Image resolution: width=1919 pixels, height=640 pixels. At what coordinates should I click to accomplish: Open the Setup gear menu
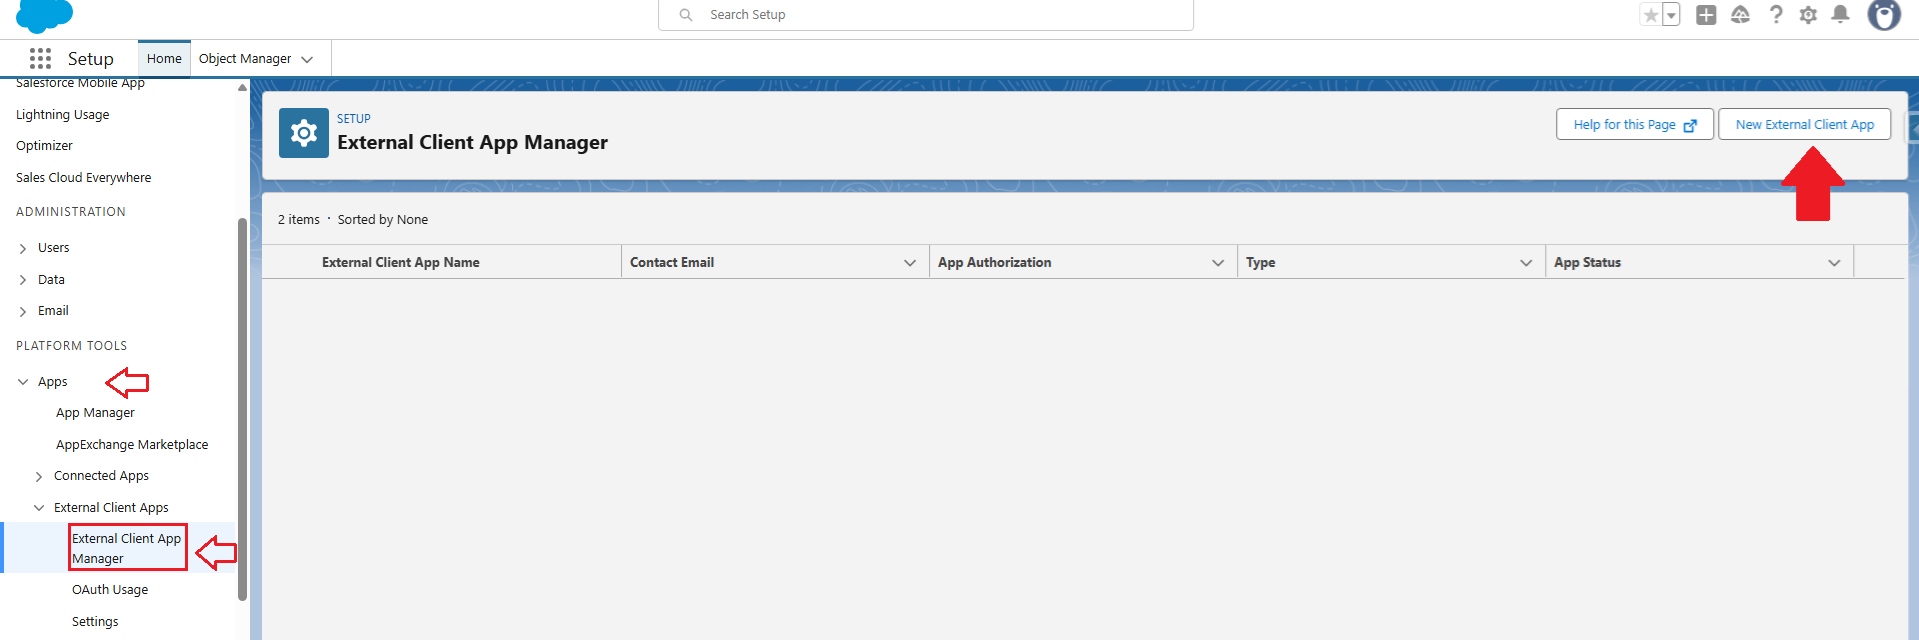pos(1808,15)
